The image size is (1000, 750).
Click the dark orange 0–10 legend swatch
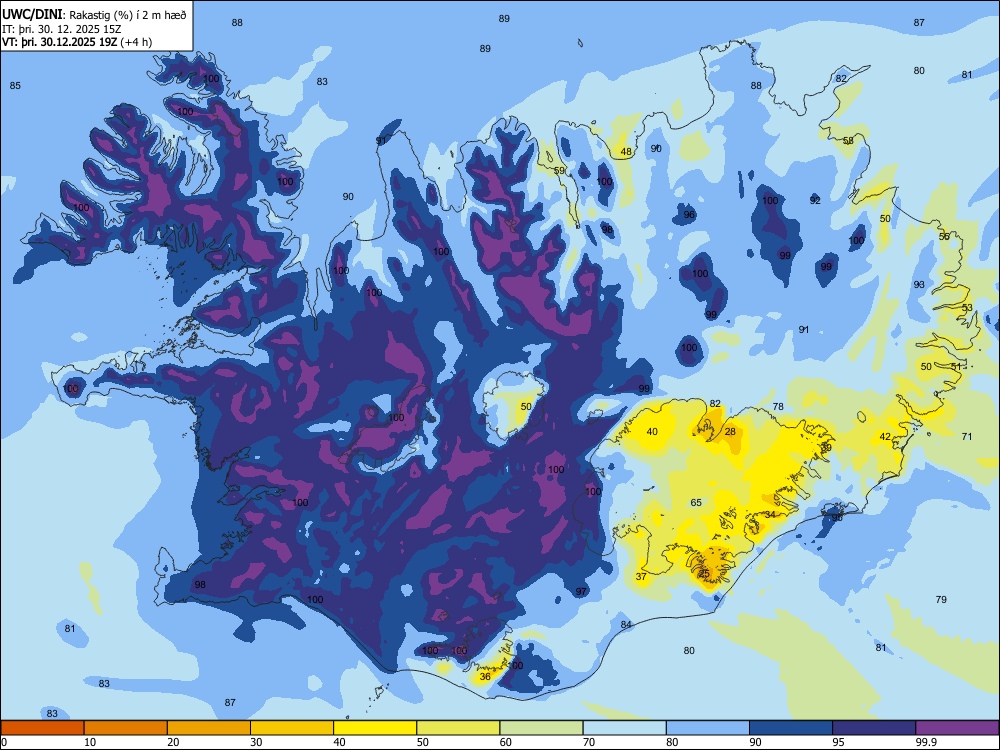point(42,728)
